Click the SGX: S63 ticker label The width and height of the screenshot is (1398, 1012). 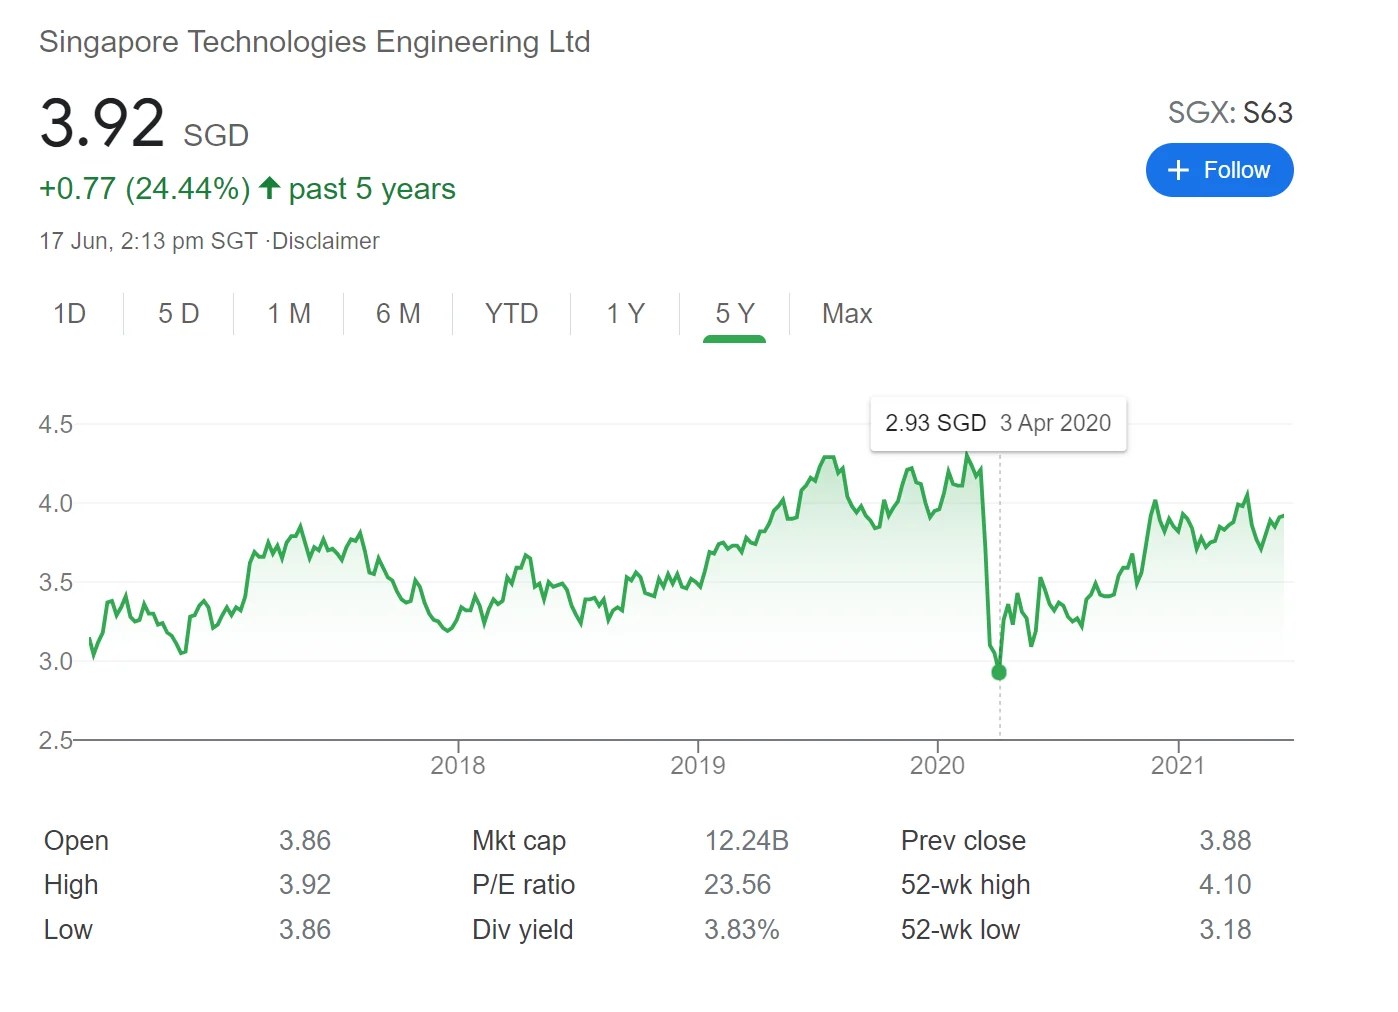pyautogui.click(x=1230, y=113)
